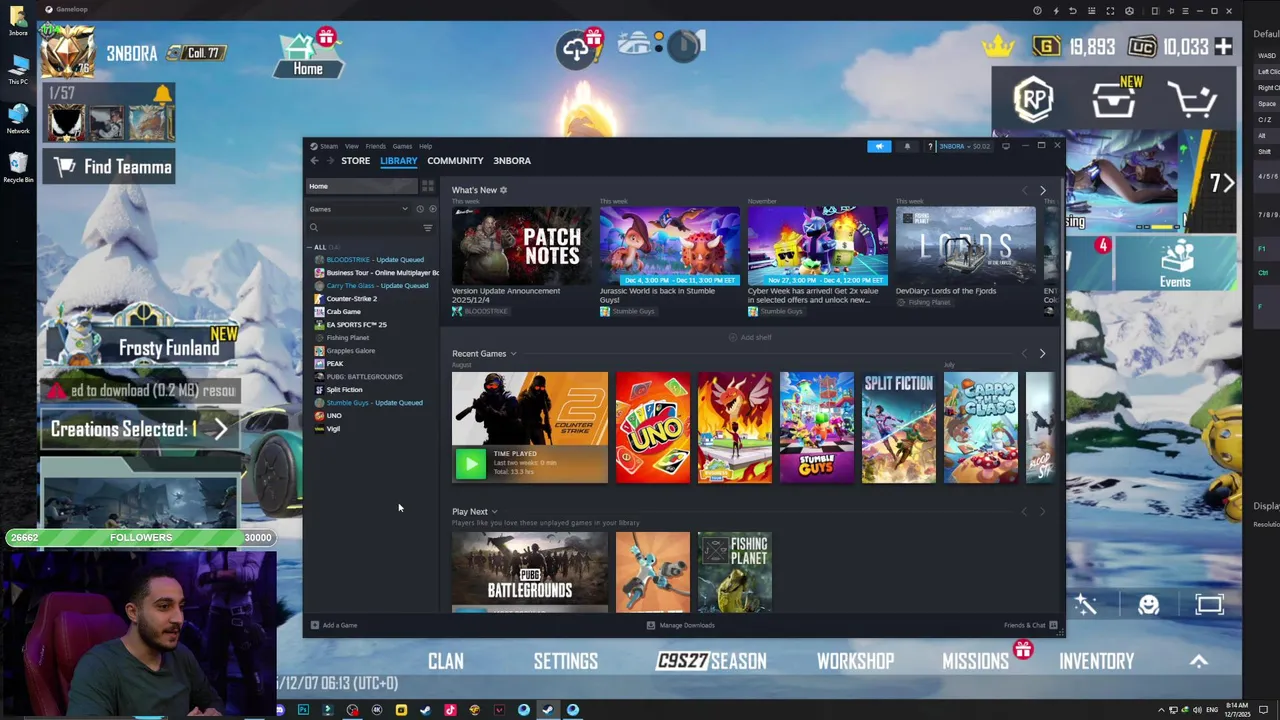
Task: Switch Steam to Big Picture mode icon
Action: point(1006,146)
